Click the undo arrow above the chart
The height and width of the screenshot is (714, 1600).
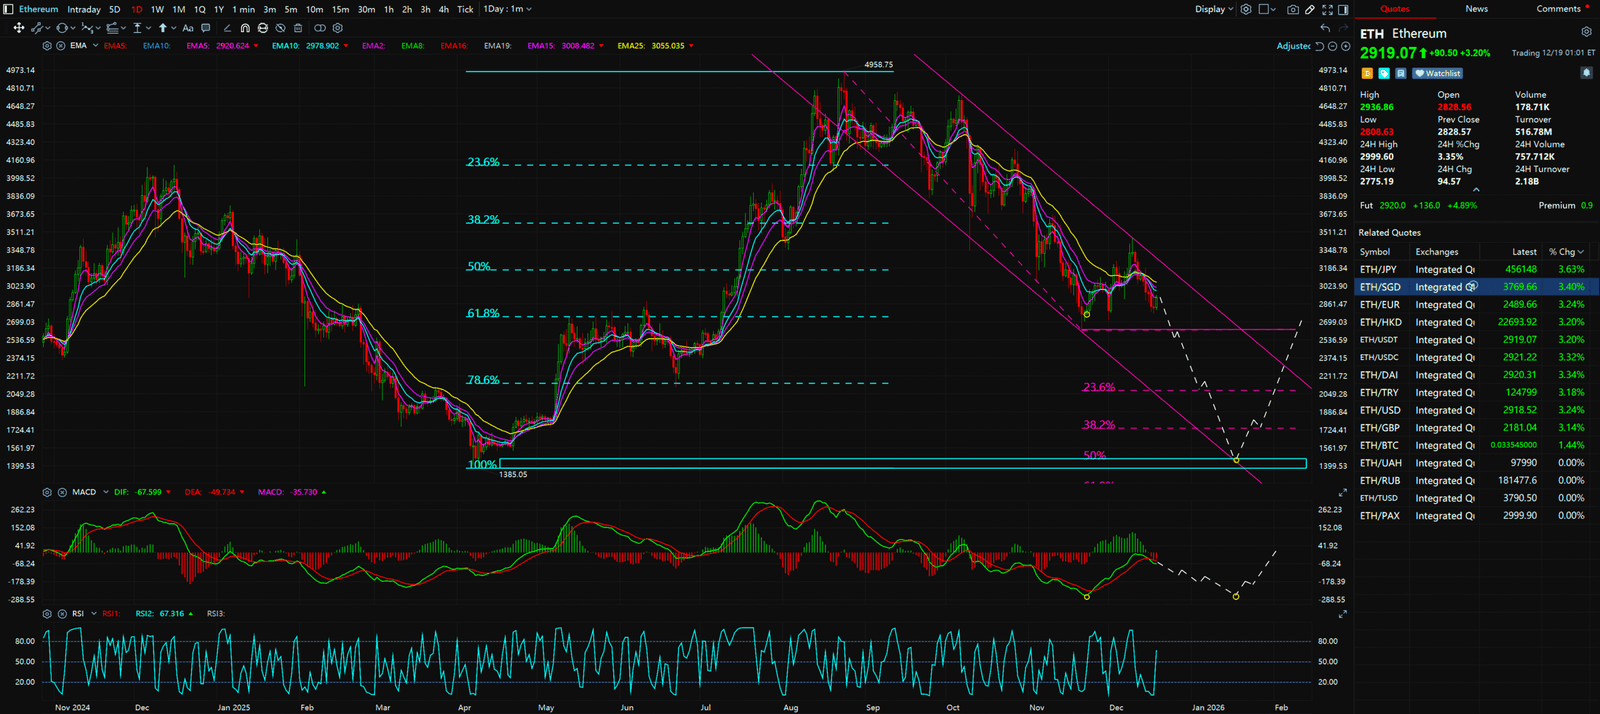pyautogui.click(x=1325, y=28)
